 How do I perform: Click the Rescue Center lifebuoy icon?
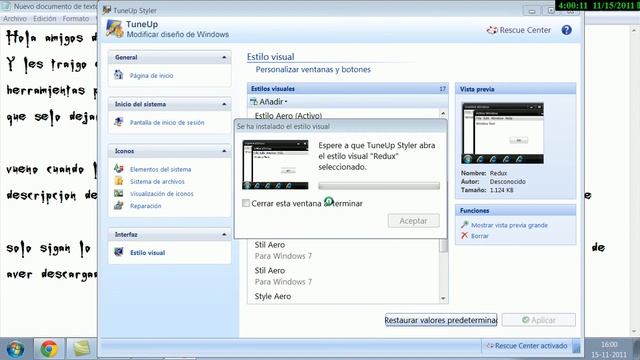492,30
